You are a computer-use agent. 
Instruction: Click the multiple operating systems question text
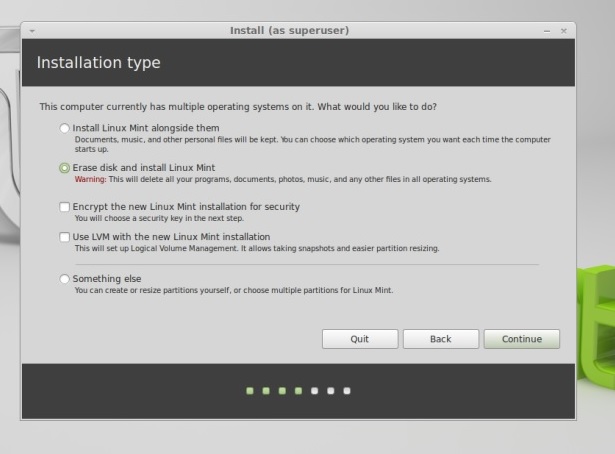[x=238, y=107]
